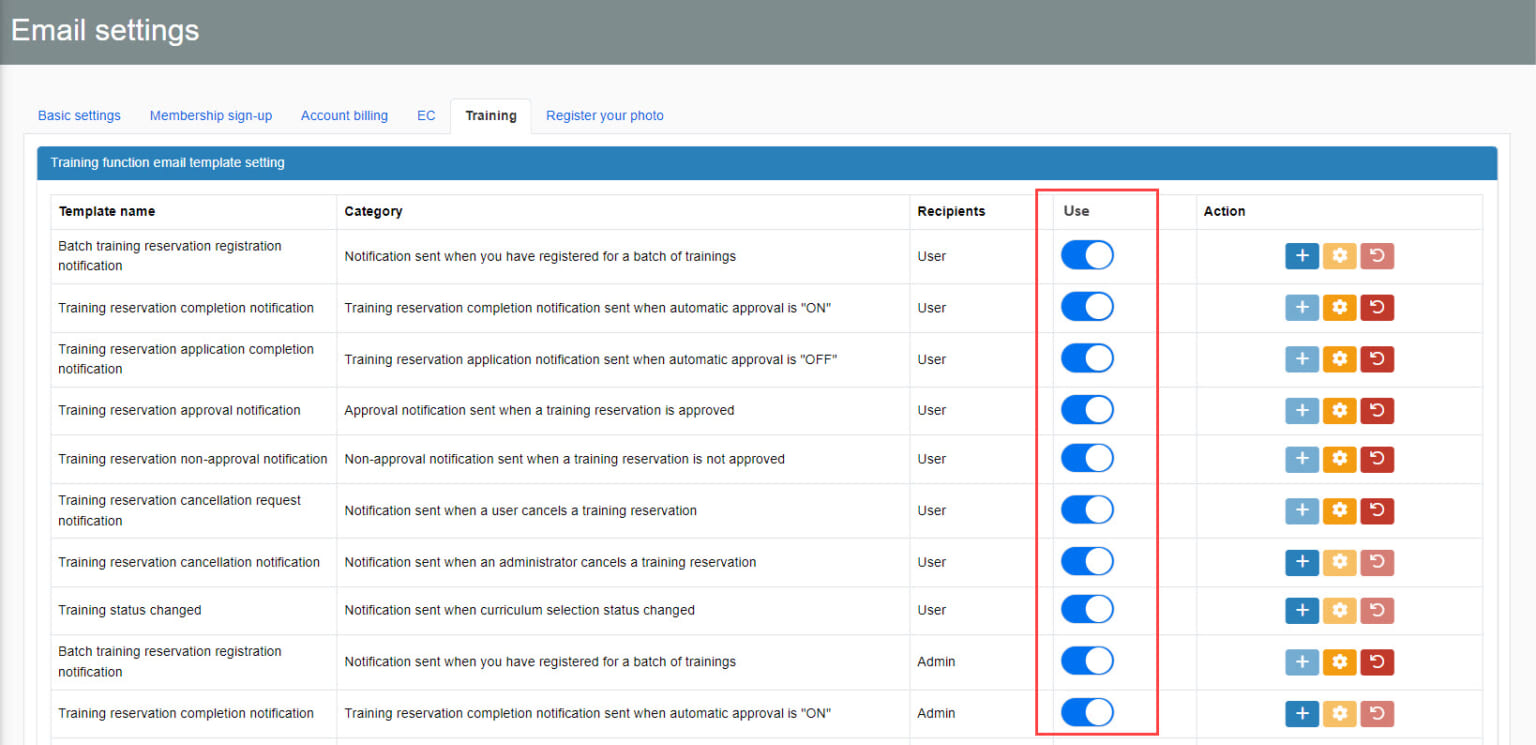Open gear settings on the last Admin completion notification row

point(1339,713)
